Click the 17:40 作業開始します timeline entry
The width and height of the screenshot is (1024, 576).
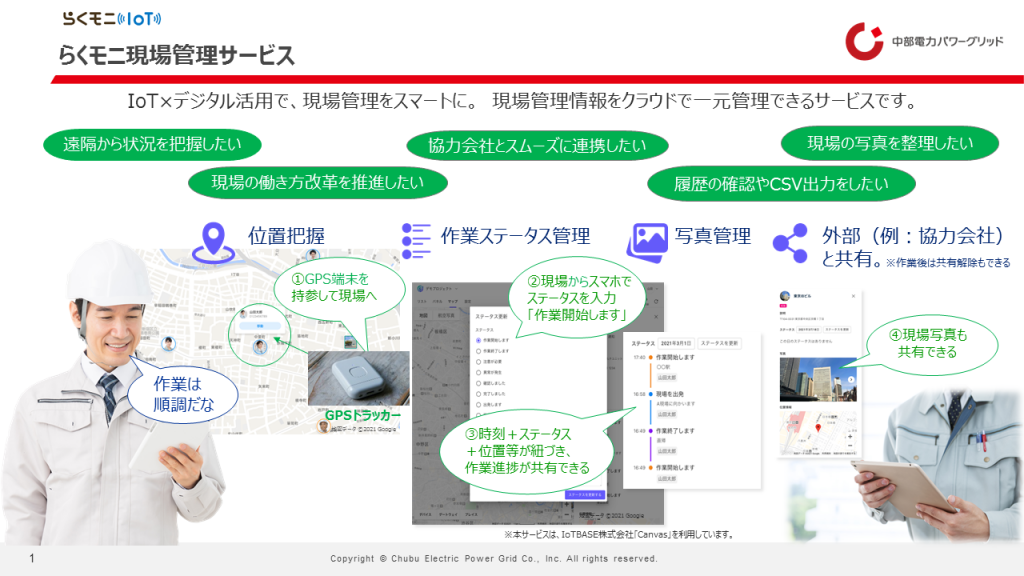pyautogui.click(x=664, y=367)
